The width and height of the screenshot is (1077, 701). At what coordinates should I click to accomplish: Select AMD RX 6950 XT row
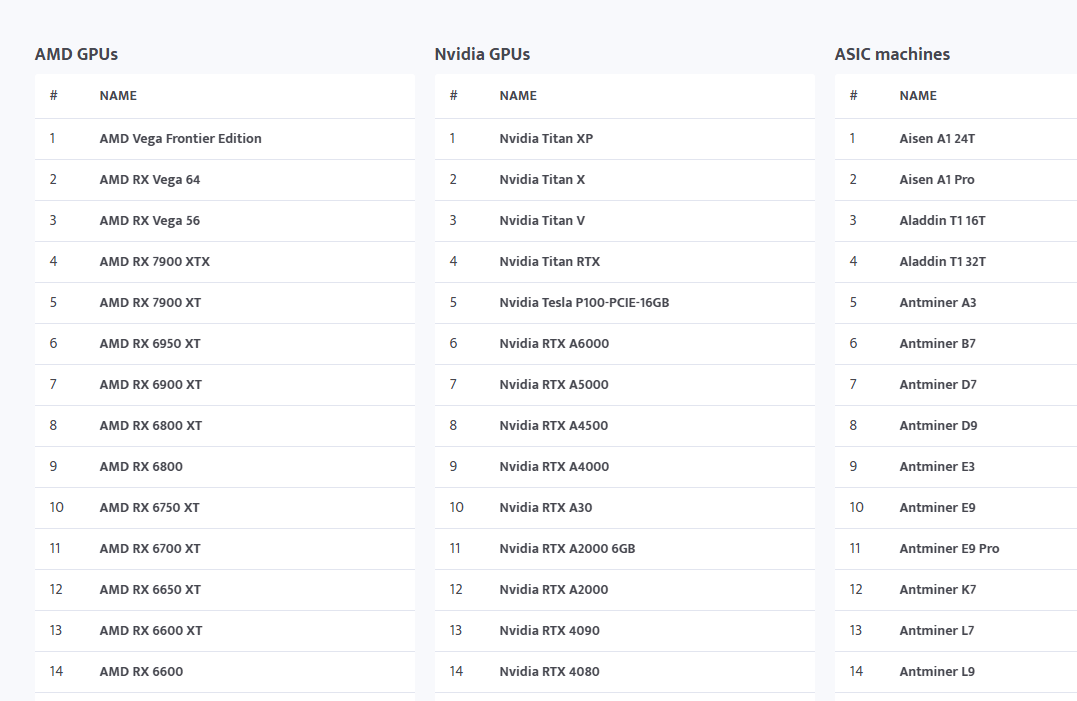coord(150,344)
